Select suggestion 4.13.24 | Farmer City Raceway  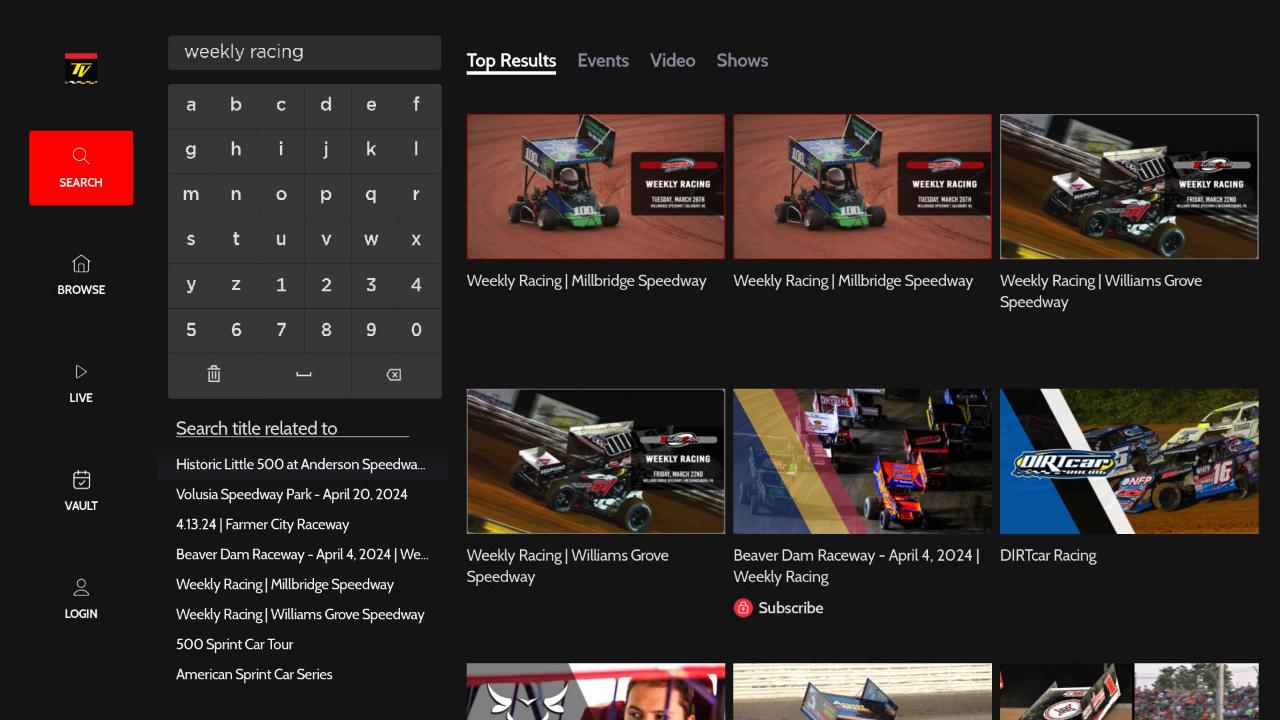tap(262, 524)
